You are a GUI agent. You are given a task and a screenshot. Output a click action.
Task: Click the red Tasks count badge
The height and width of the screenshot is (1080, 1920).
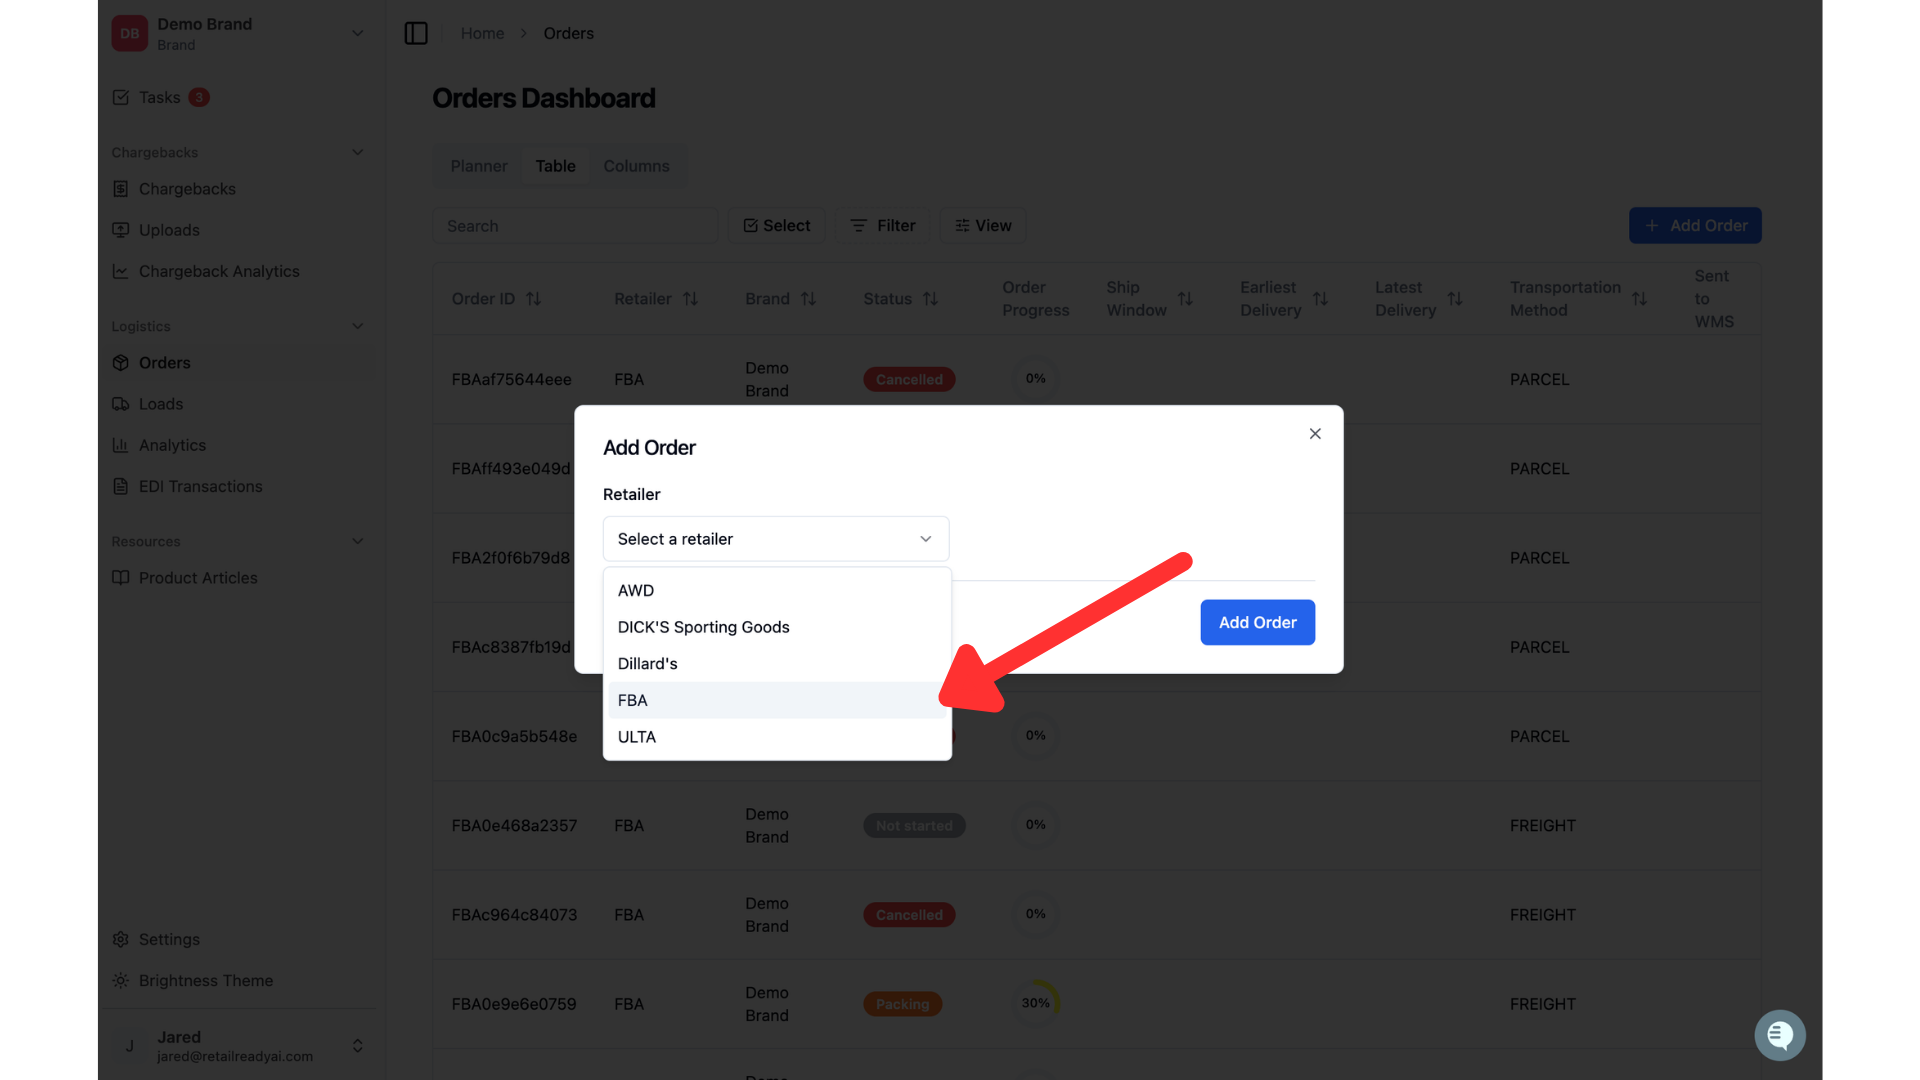tap(199, 97)
